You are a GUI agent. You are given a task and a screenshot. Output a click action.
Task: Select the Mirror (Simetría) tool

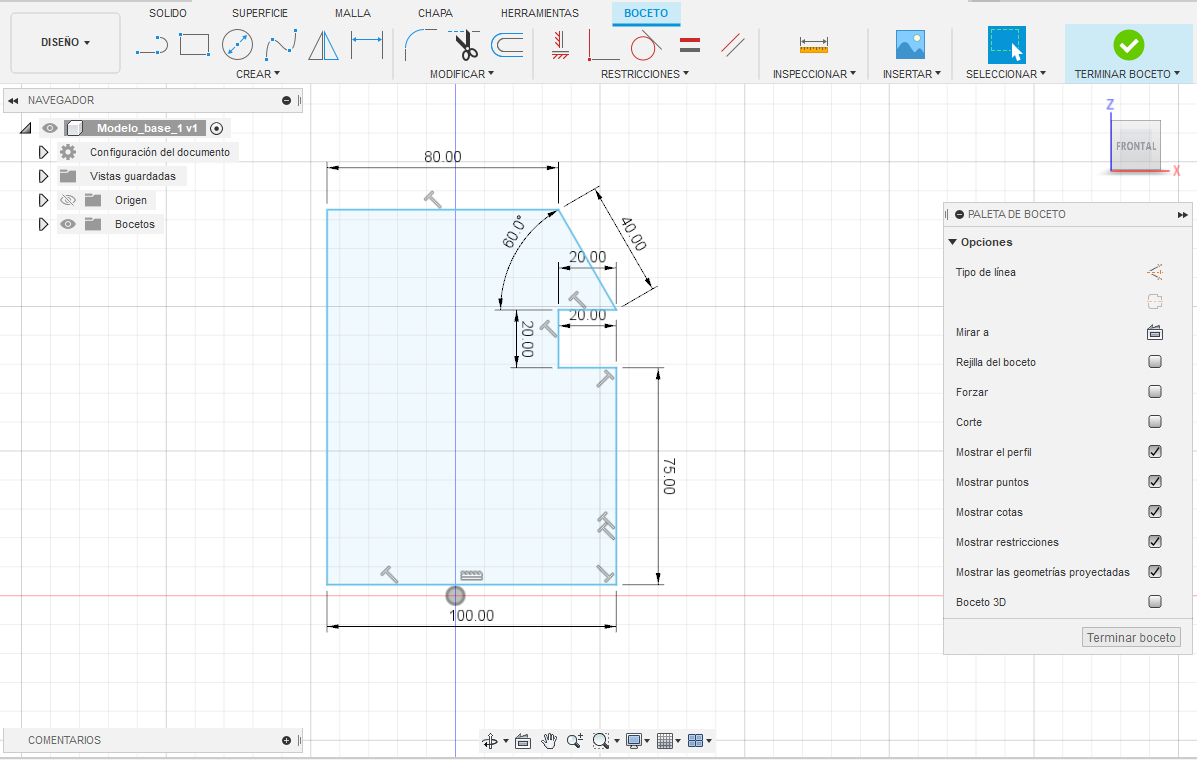point(324,45)
